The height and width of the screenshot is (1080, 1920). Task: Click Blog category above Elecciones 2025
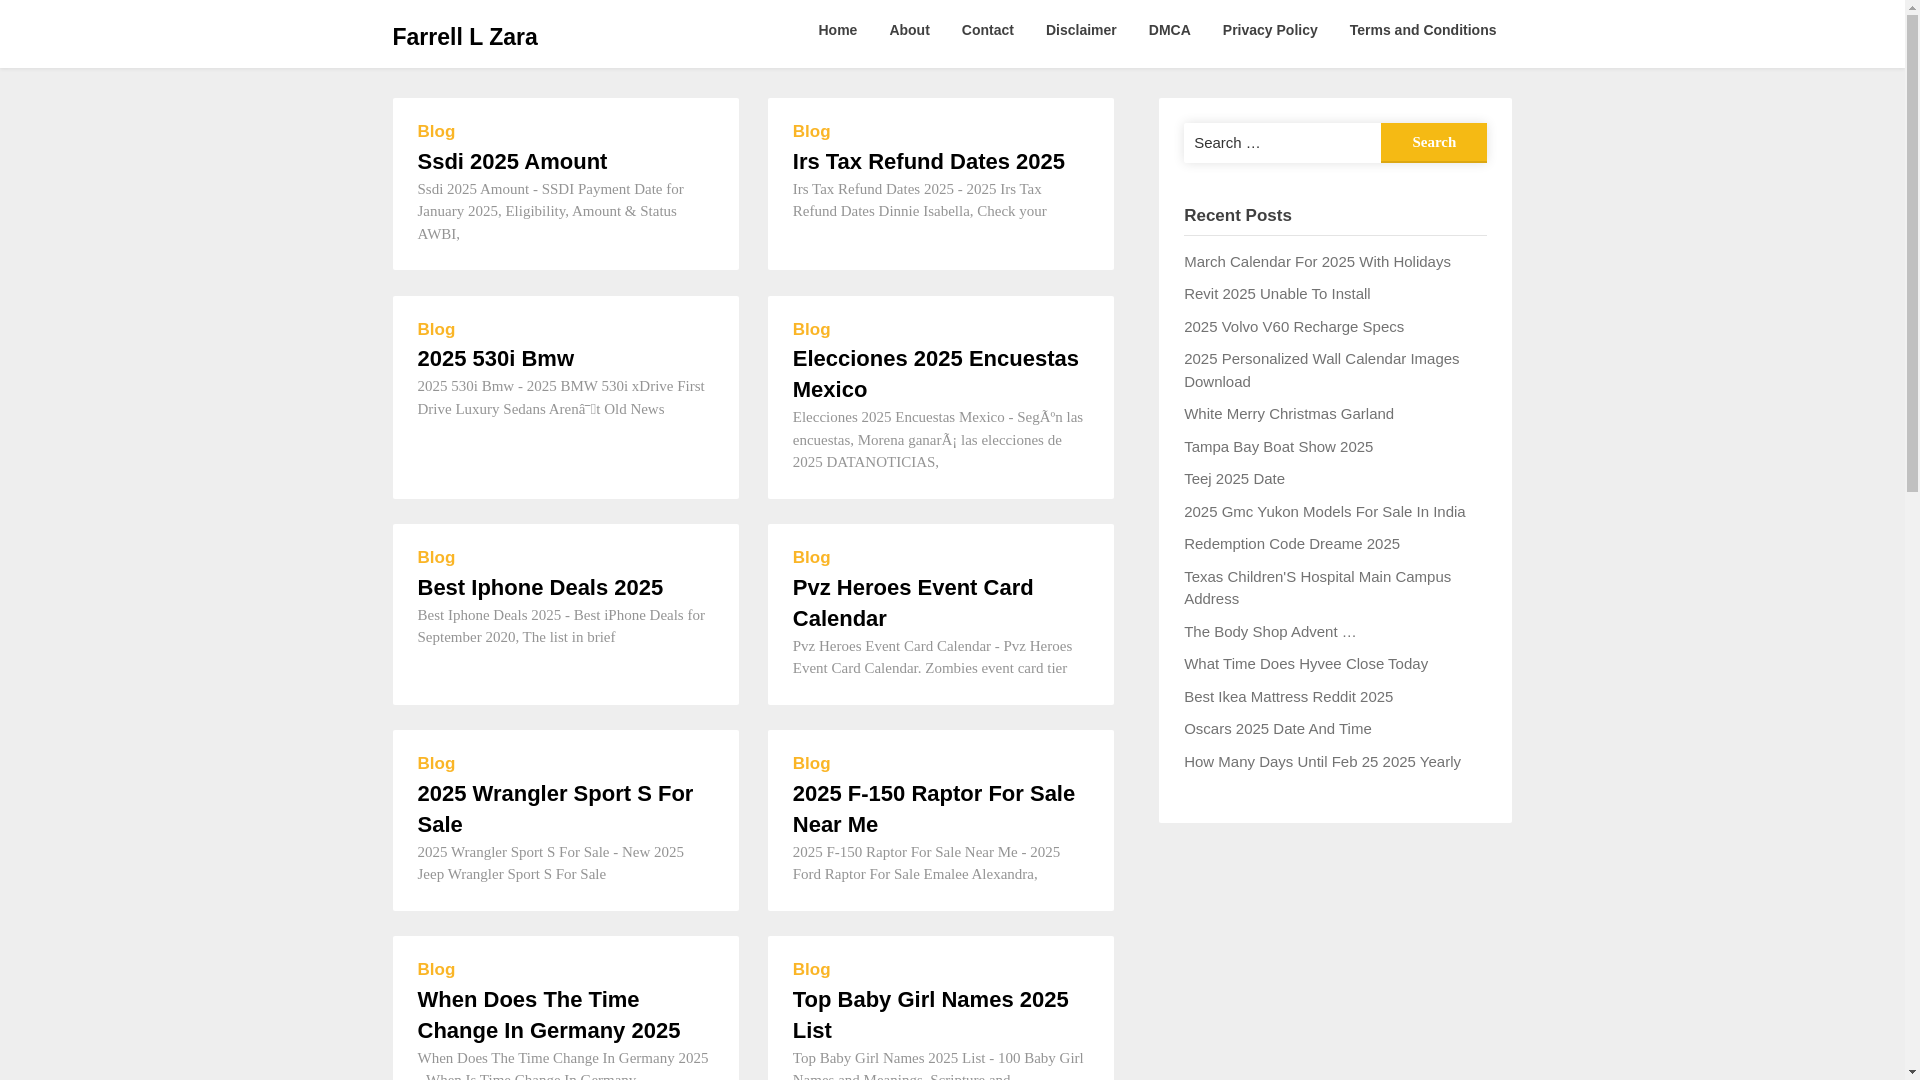[x=811, y=329]
